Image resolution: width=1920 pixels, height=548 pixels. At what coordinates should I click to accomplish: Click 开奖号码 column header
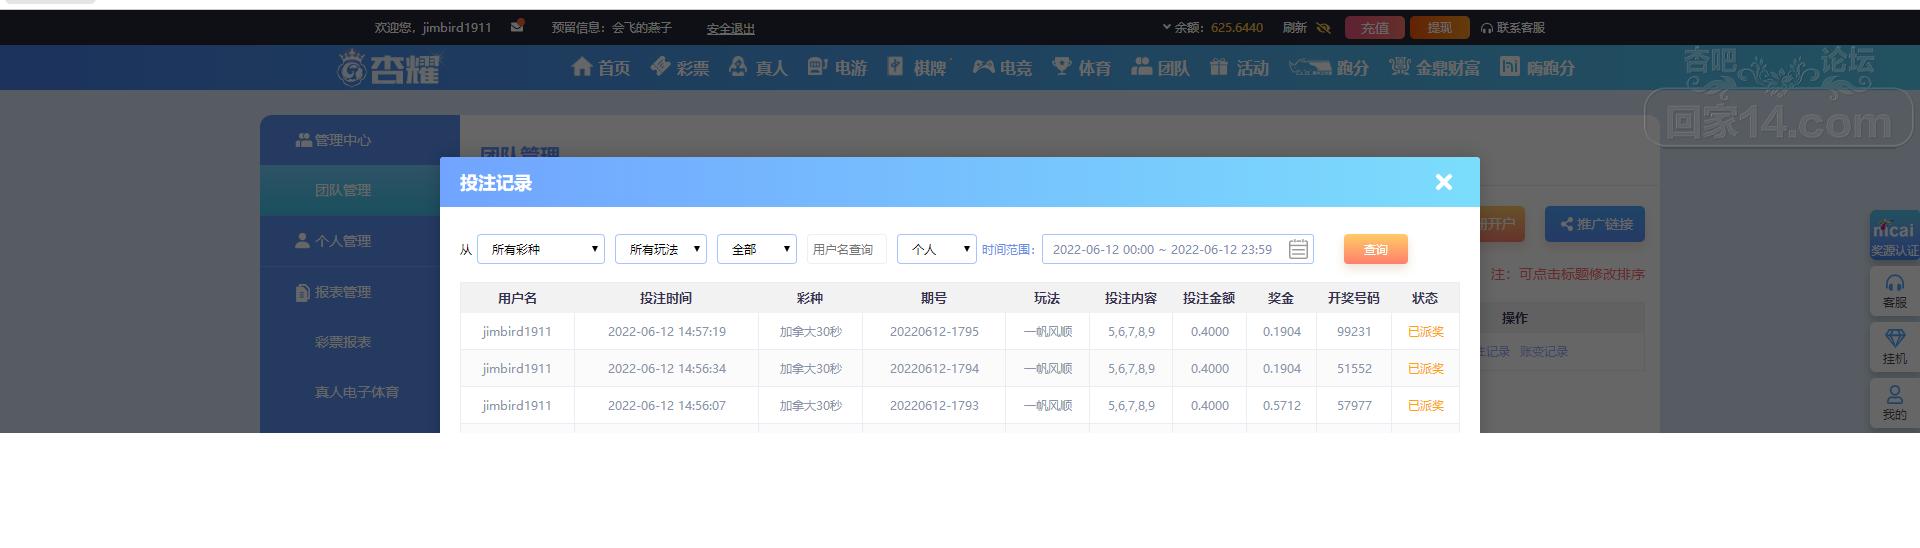tap(1354, 298)
